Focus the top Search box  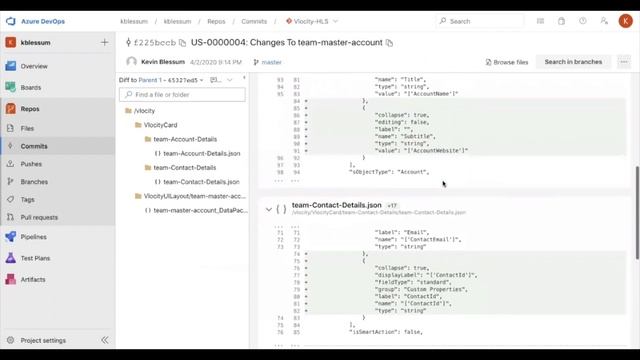tap(480, 21)
